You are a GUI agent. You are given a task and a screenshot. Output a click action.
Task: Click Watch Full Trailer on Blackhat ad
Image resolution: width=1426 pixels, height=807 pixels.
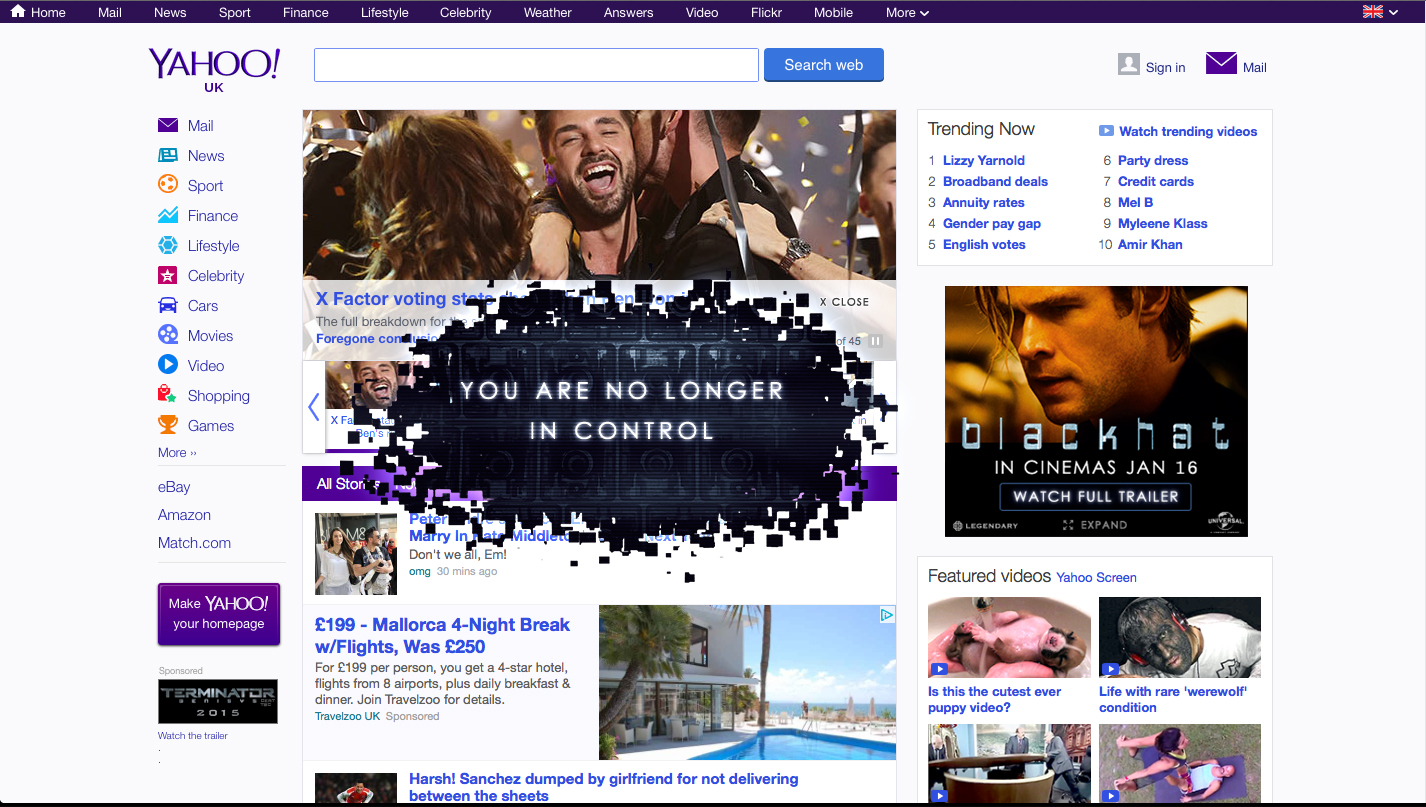(1095, 496)
